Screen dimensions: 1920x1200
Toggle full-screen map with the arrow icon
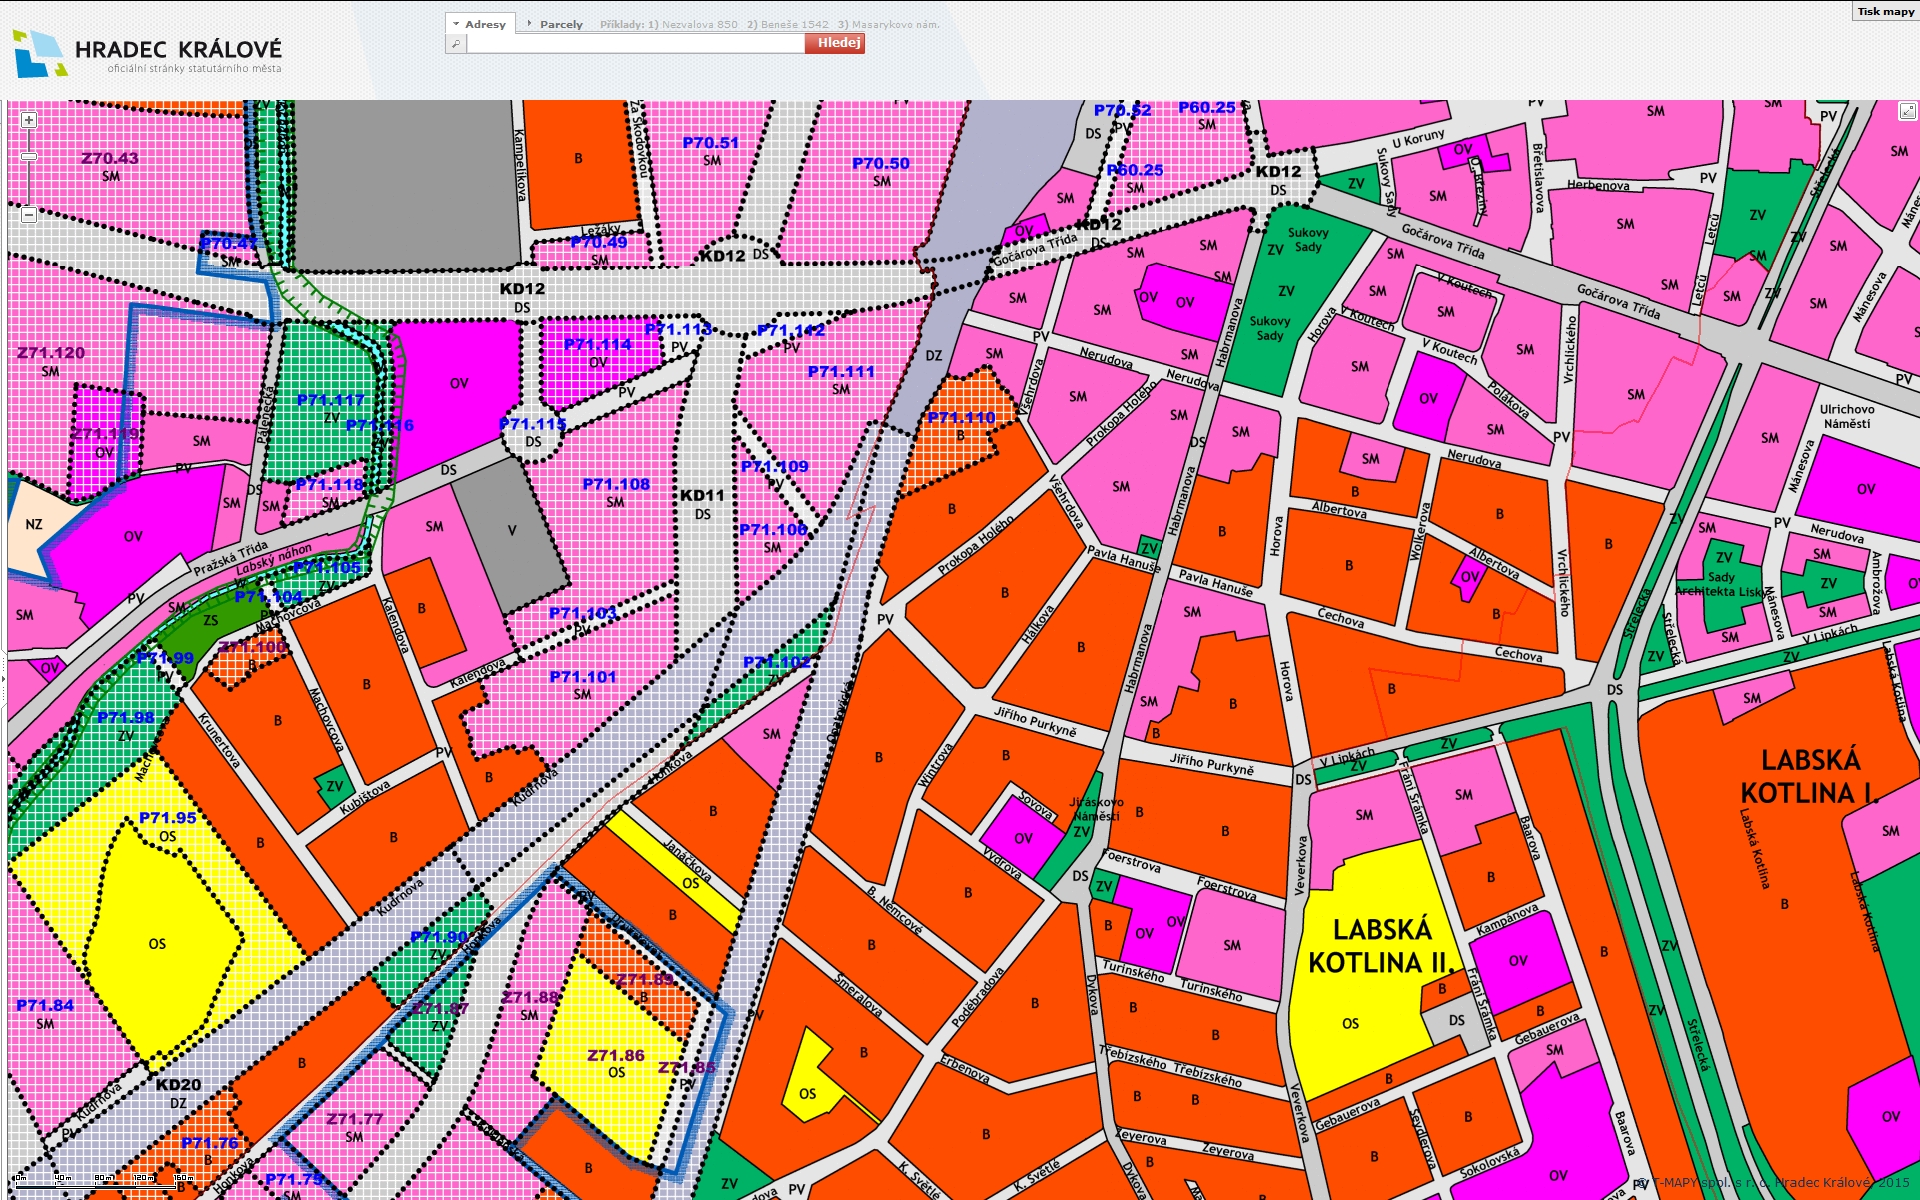(1907, 111)
